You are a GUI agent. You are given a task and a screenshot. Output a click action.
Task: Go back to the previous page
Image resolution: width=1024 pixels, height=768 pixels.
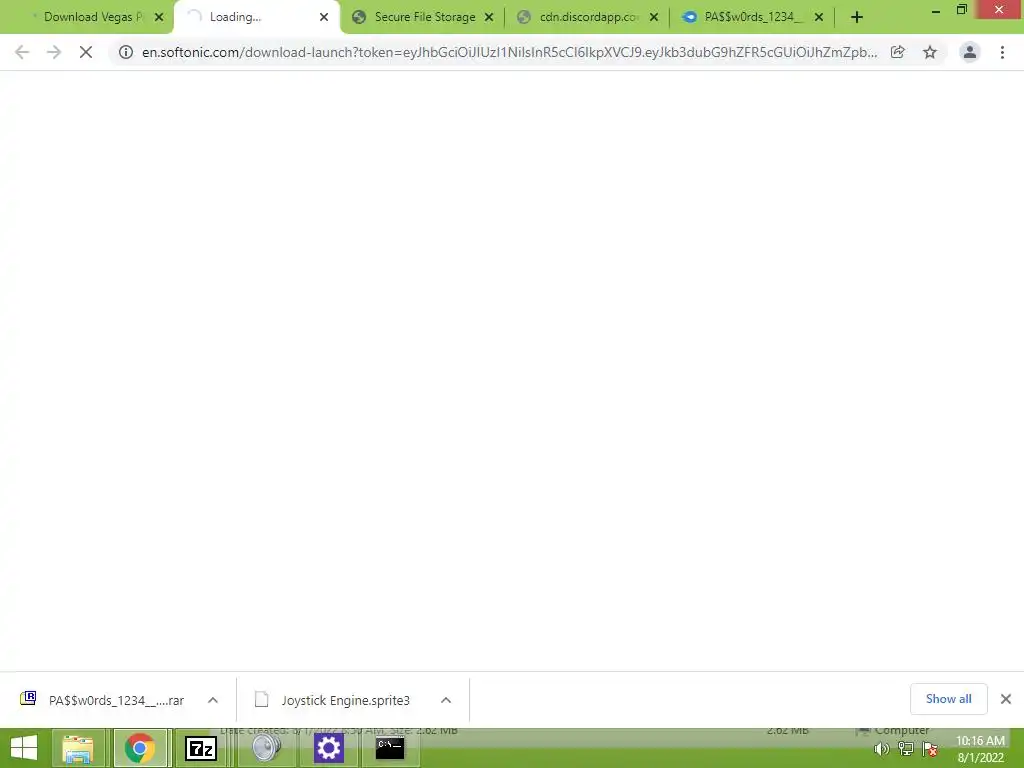(22, 52)
